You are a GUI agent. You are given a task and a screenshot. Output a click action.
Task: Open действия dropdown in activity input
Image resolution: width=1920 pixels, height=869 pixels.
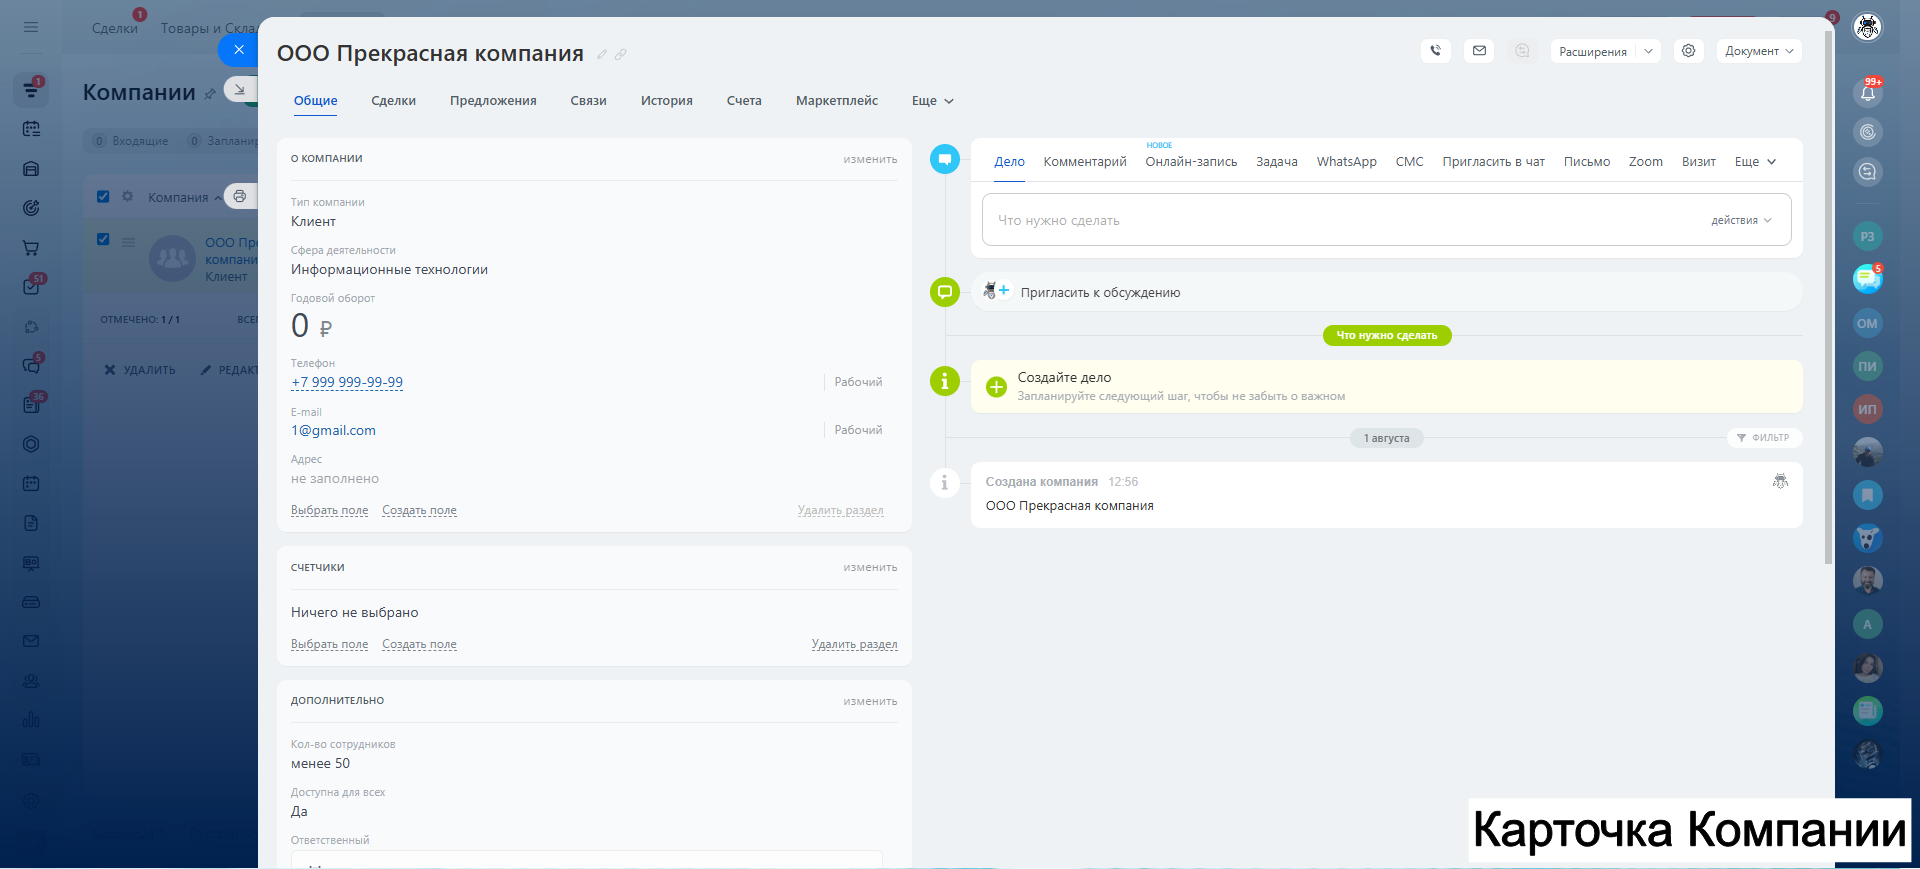click(x=1740, y=220)
